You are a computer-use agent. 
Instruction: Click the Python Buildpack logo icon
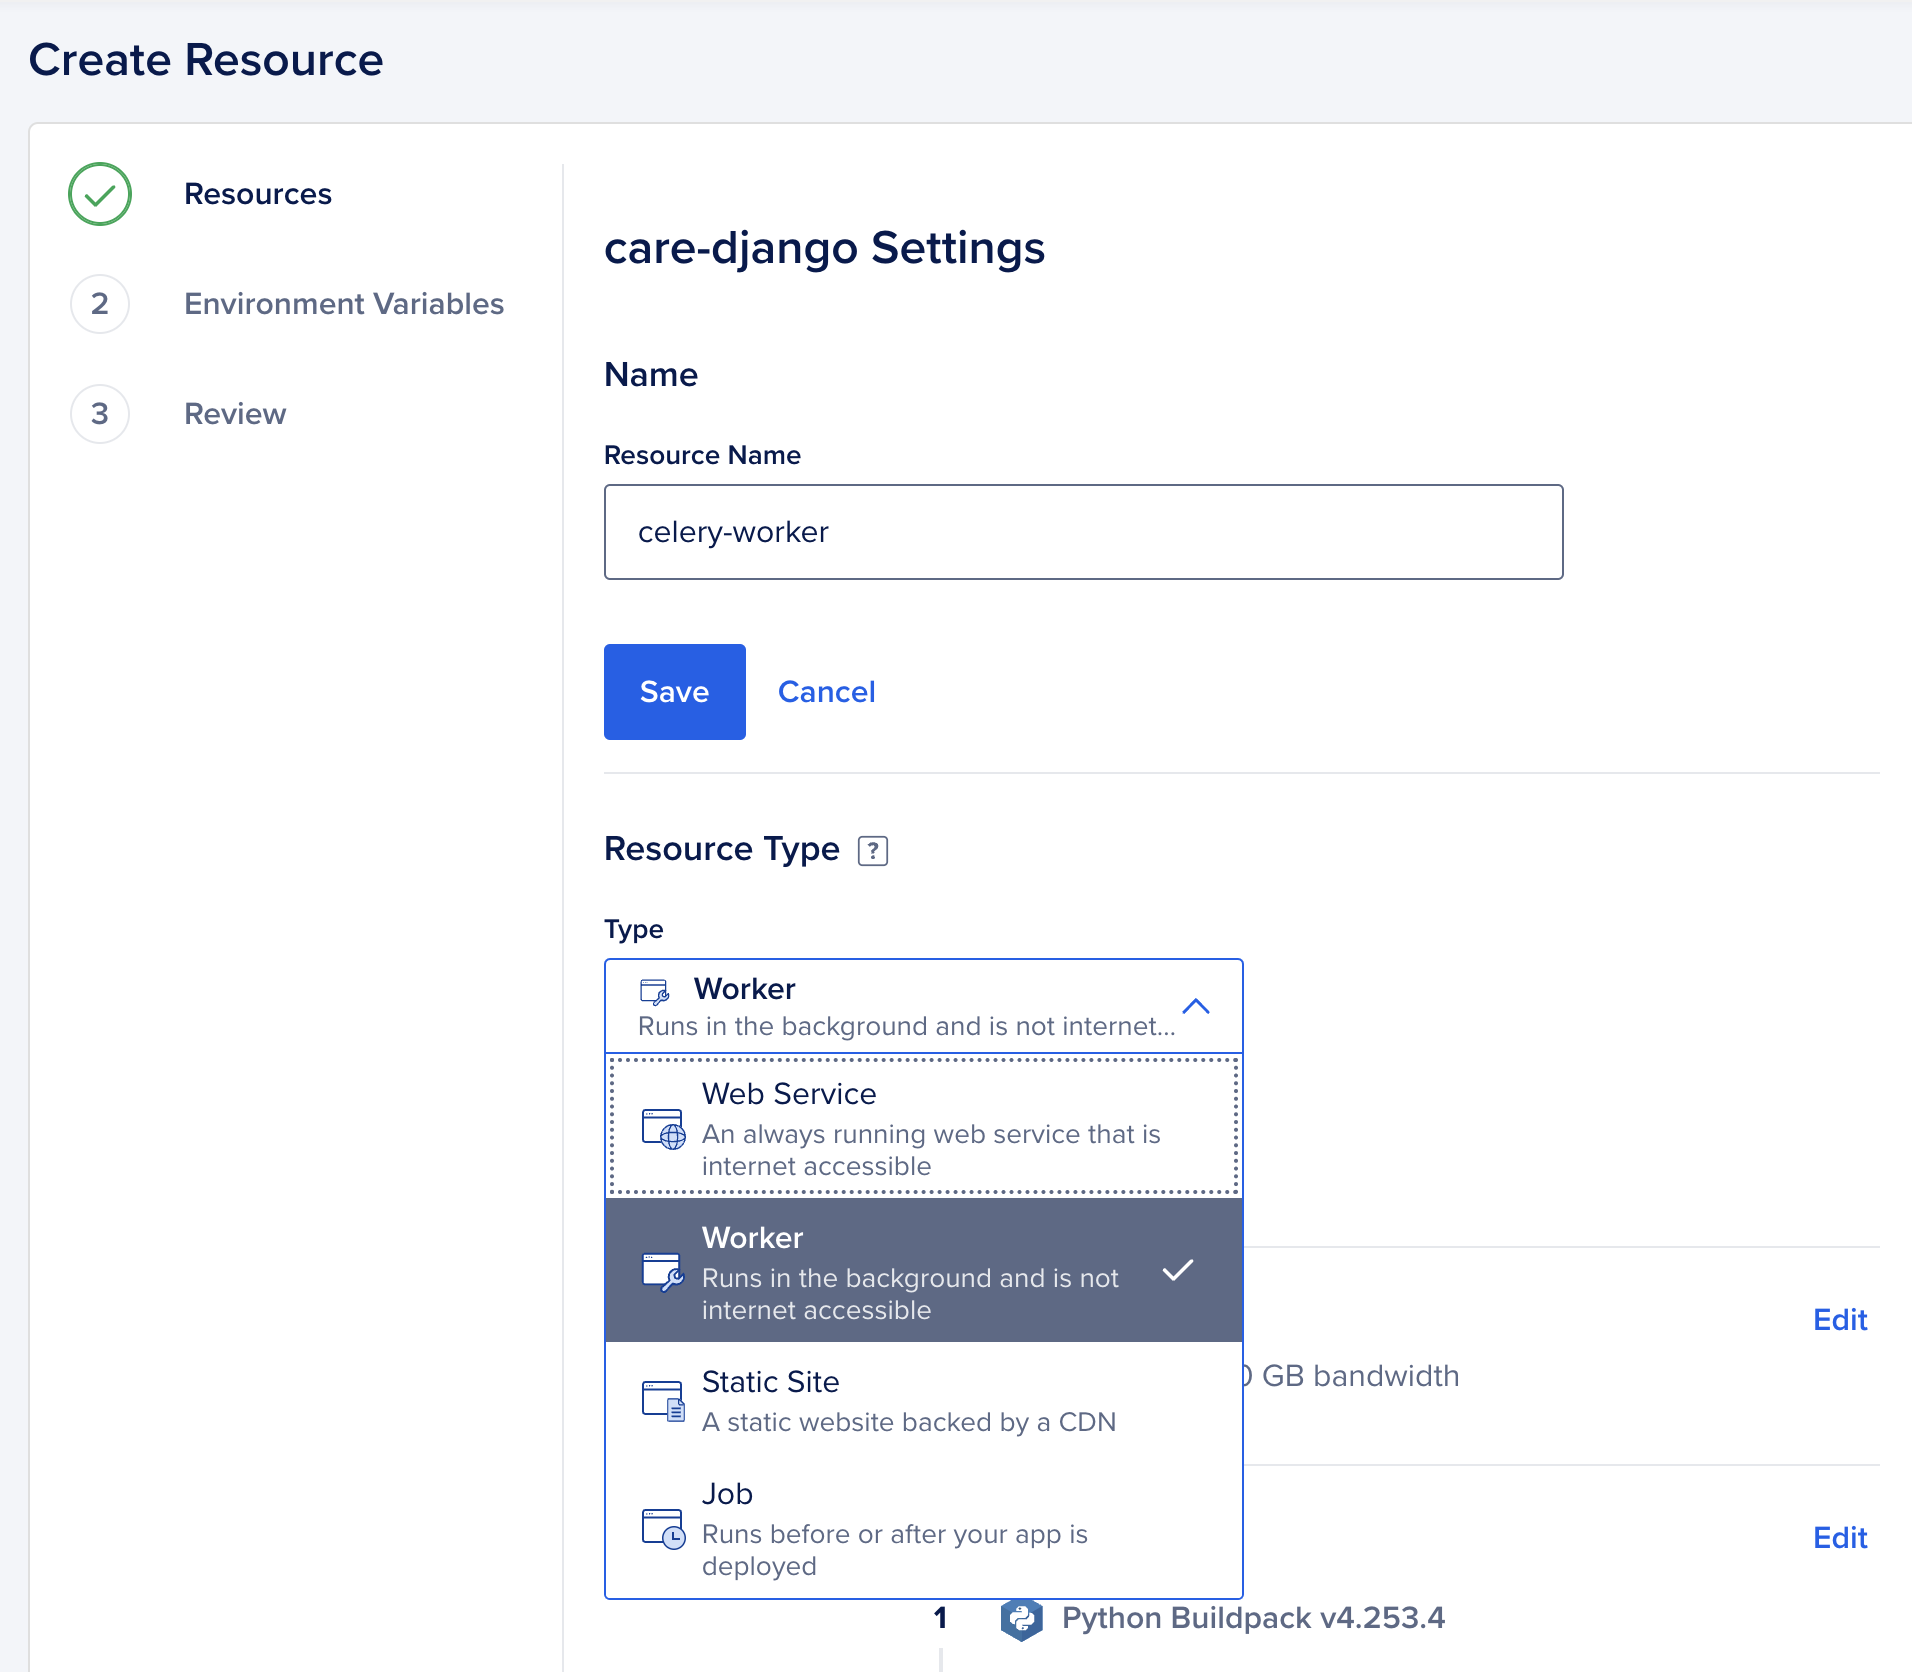coord(1021,1619)
